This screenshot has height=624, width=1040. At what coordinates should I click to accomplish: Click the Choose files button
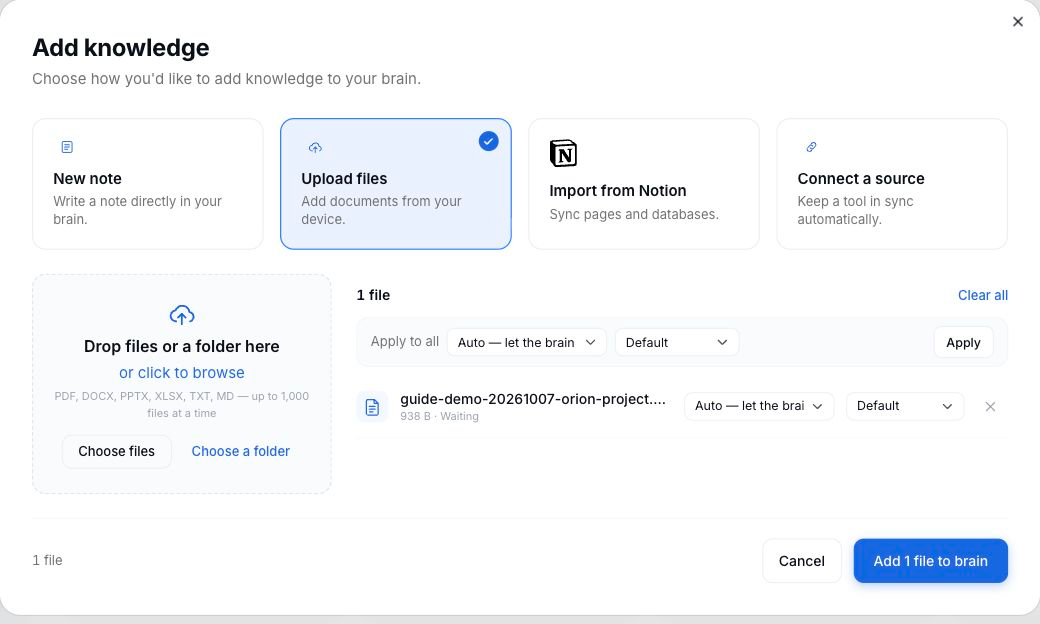click(x=117, y=452)
